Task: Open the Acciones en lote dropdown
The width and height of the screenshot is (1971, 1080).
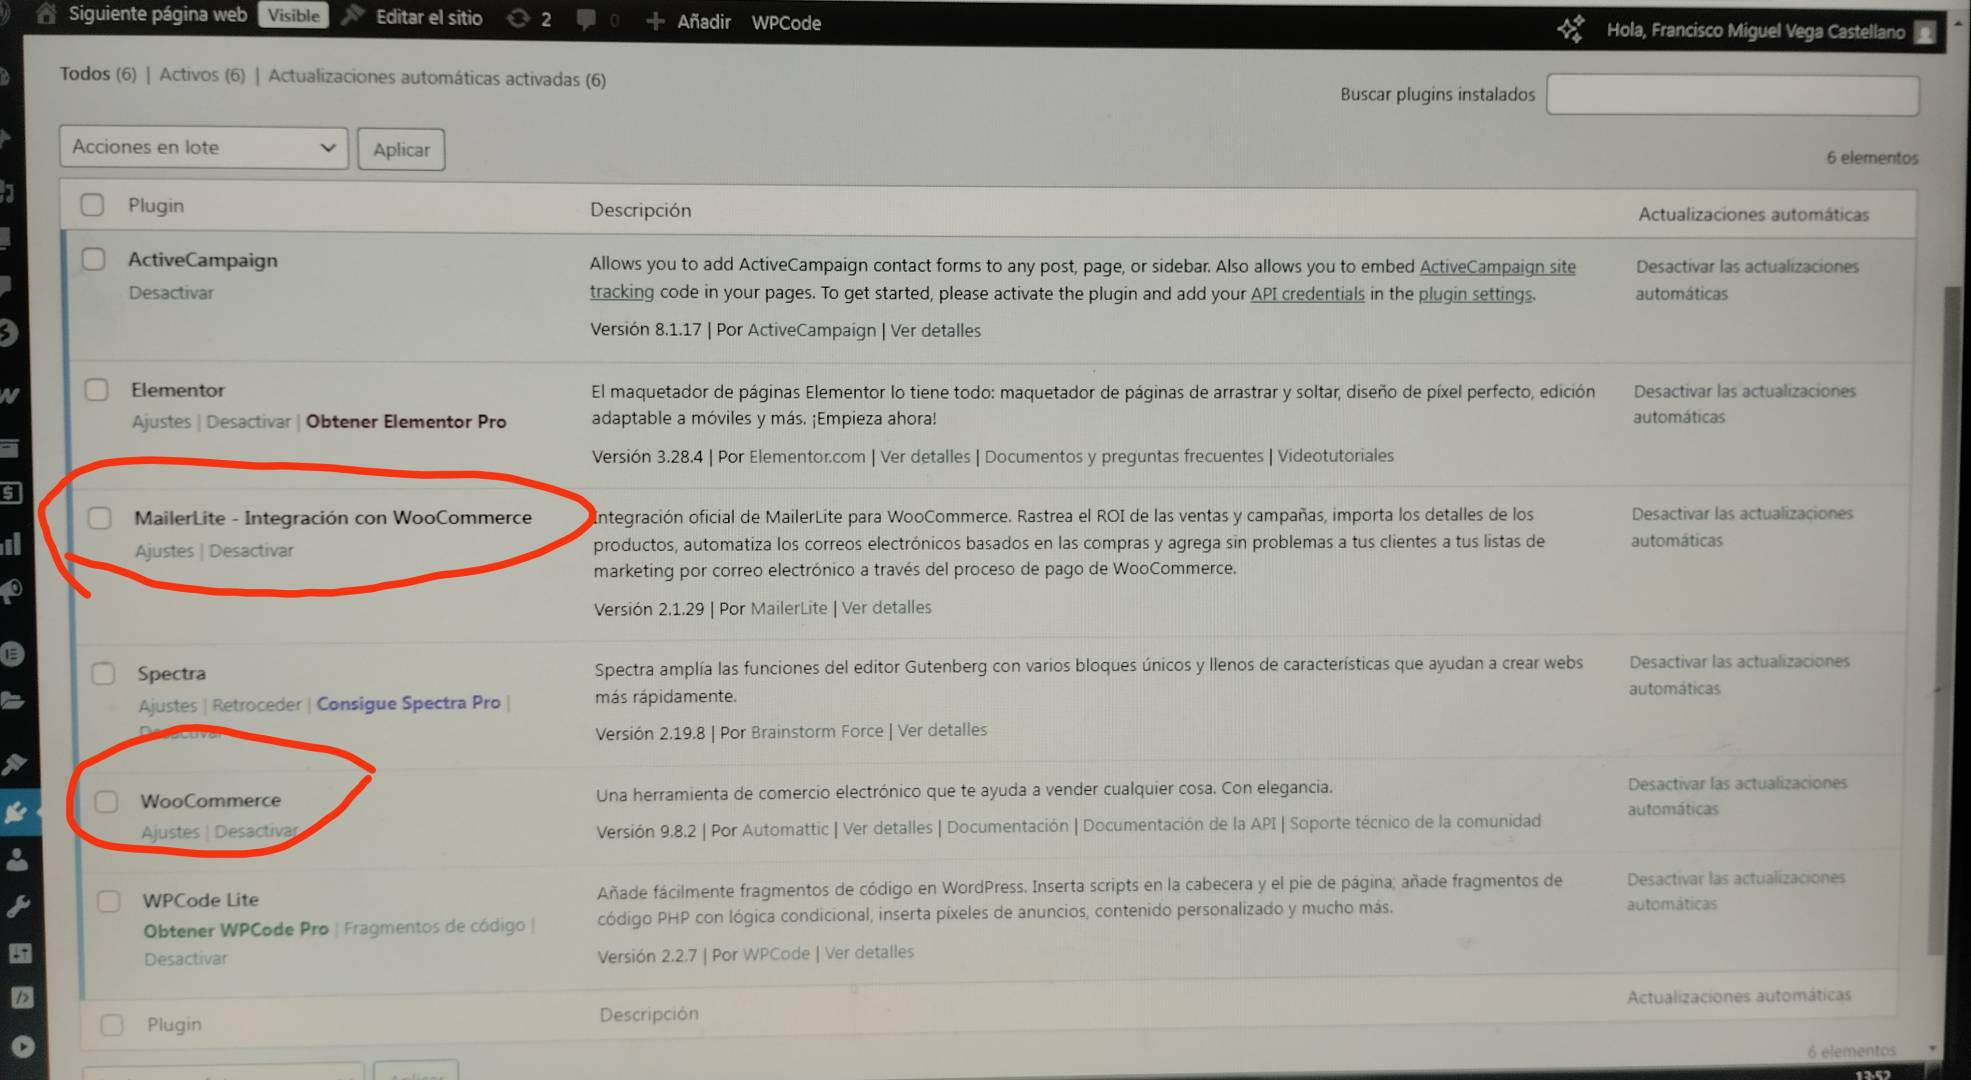Action: pos(203,147)
